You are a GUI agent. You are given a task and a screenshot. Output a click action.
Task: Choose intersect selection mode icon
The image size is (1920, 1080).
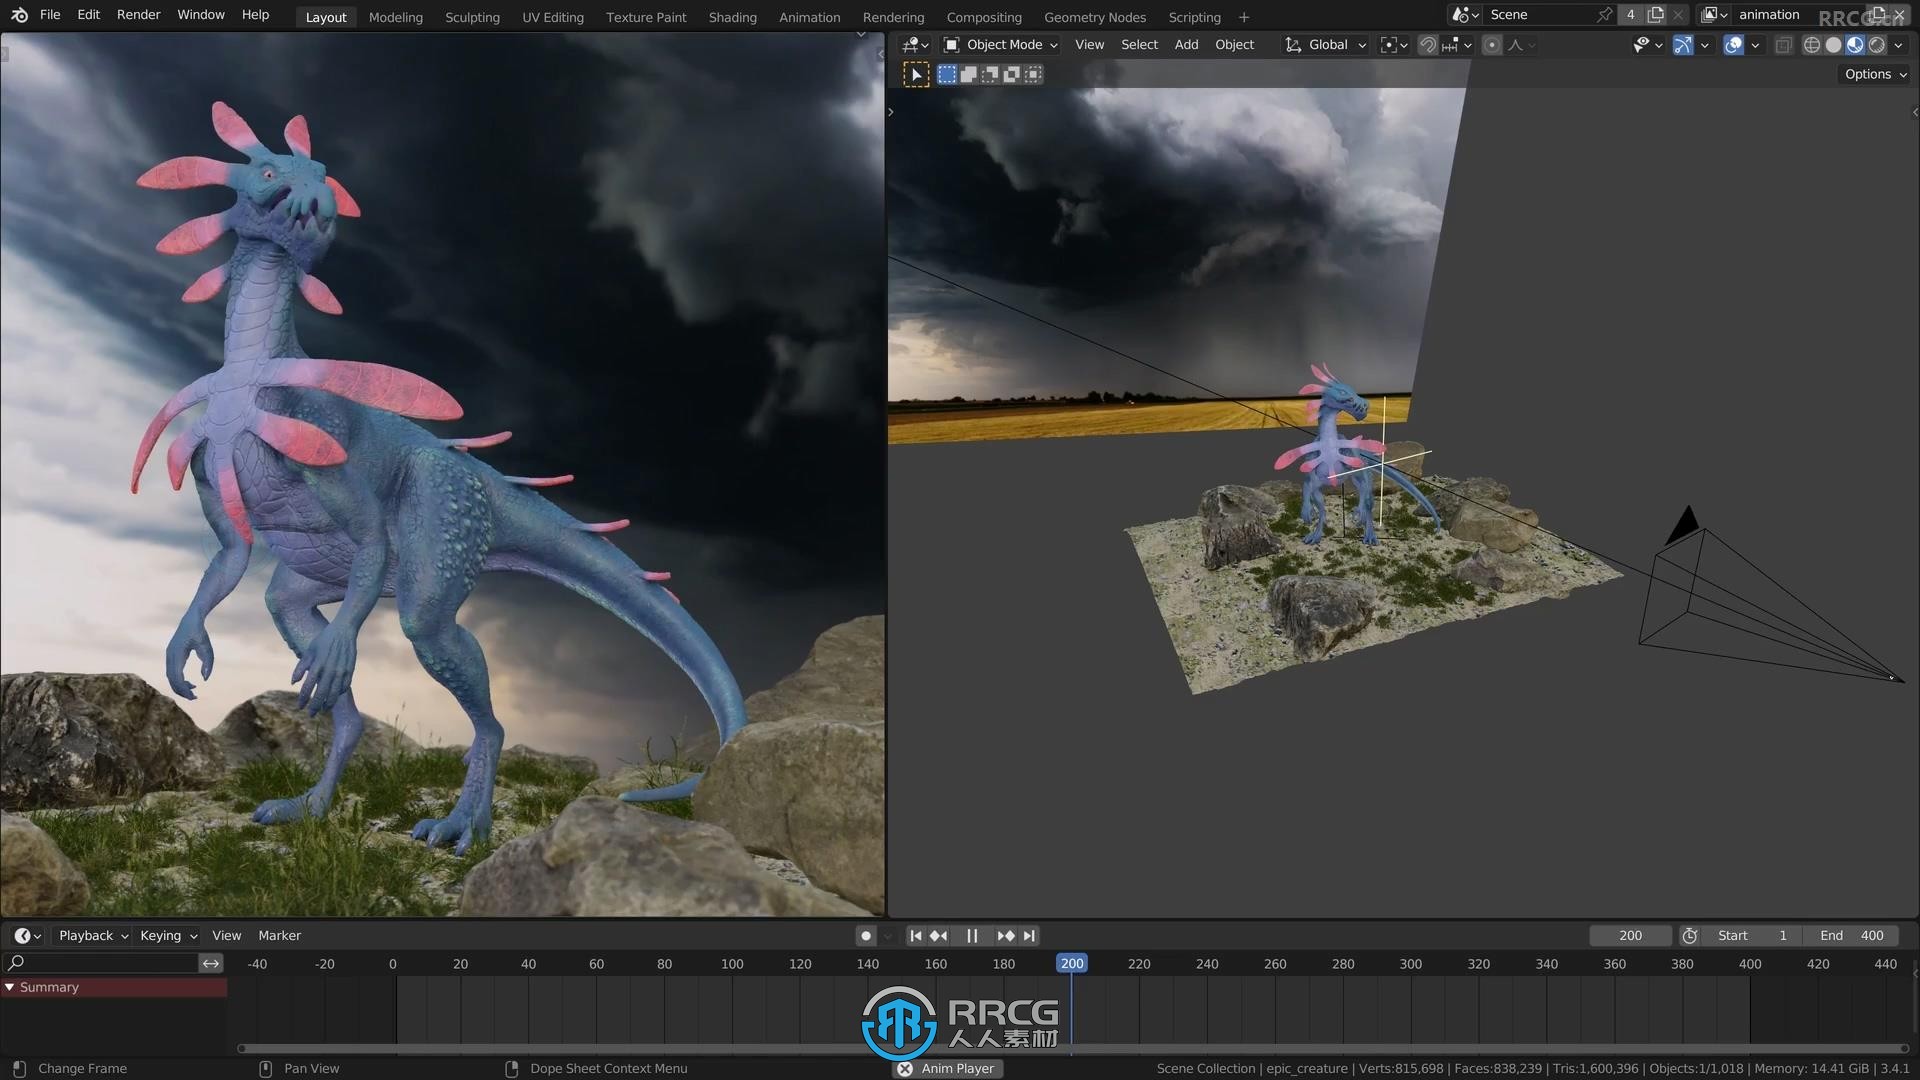(x=1033, y=74)
